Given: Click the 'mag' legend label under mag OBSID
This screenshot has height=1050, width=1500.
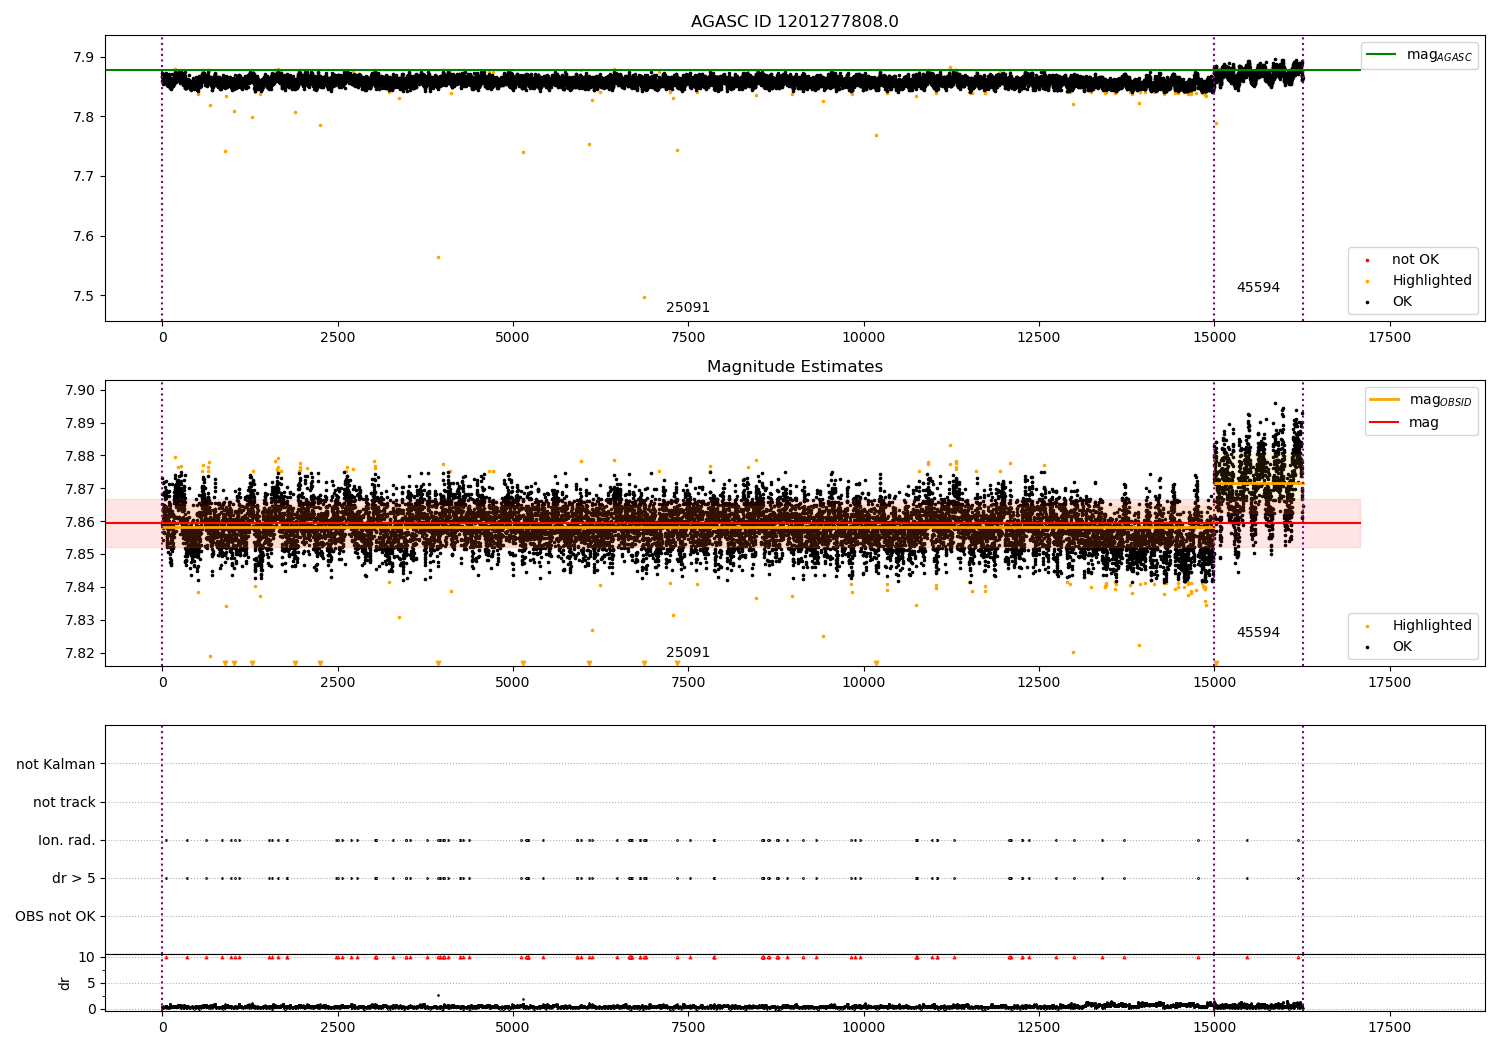Looking at the screenshot, I should pyautogui.click(x=1424, y=423).
